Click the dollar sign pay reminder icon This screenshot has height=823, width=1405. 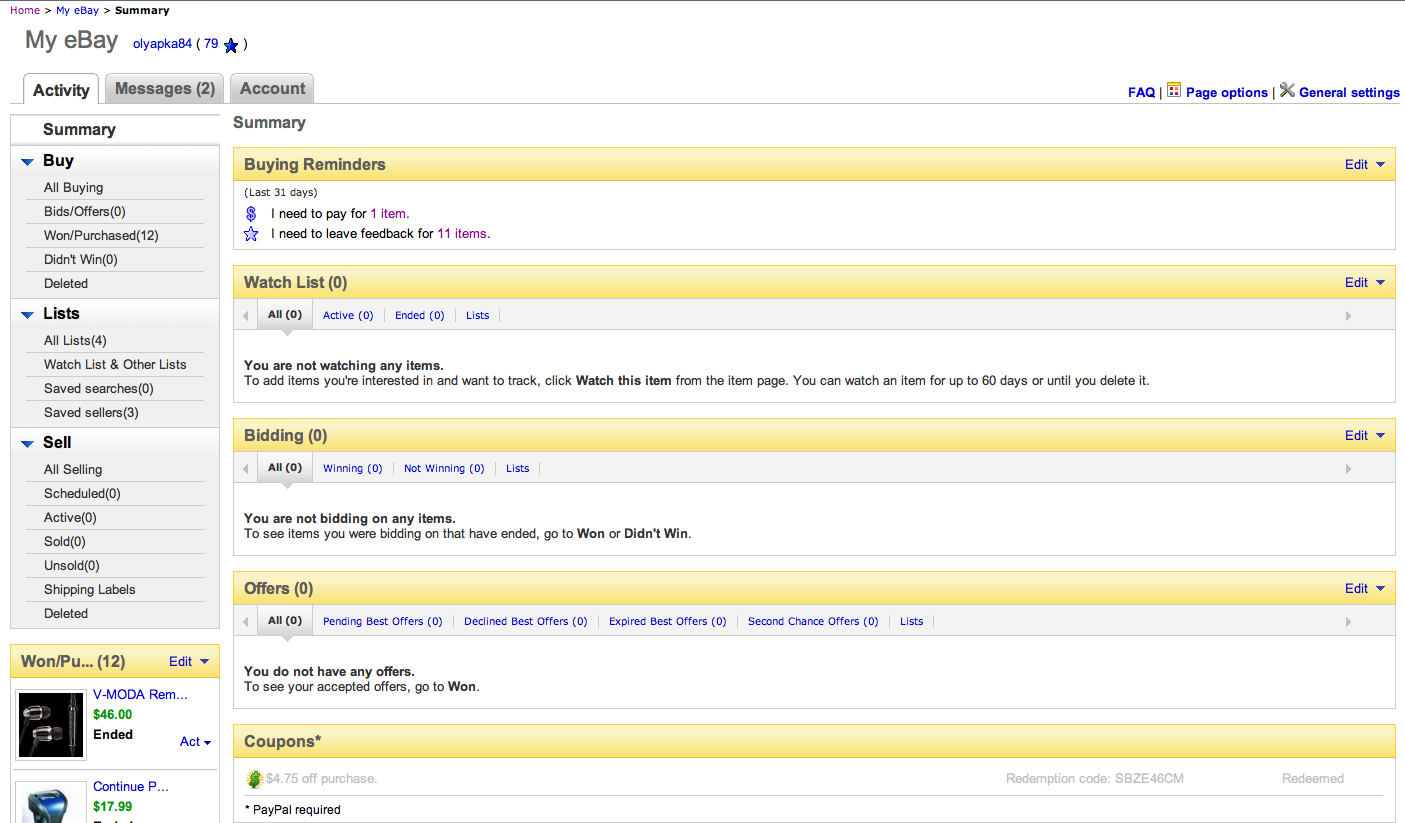point(251,214)
